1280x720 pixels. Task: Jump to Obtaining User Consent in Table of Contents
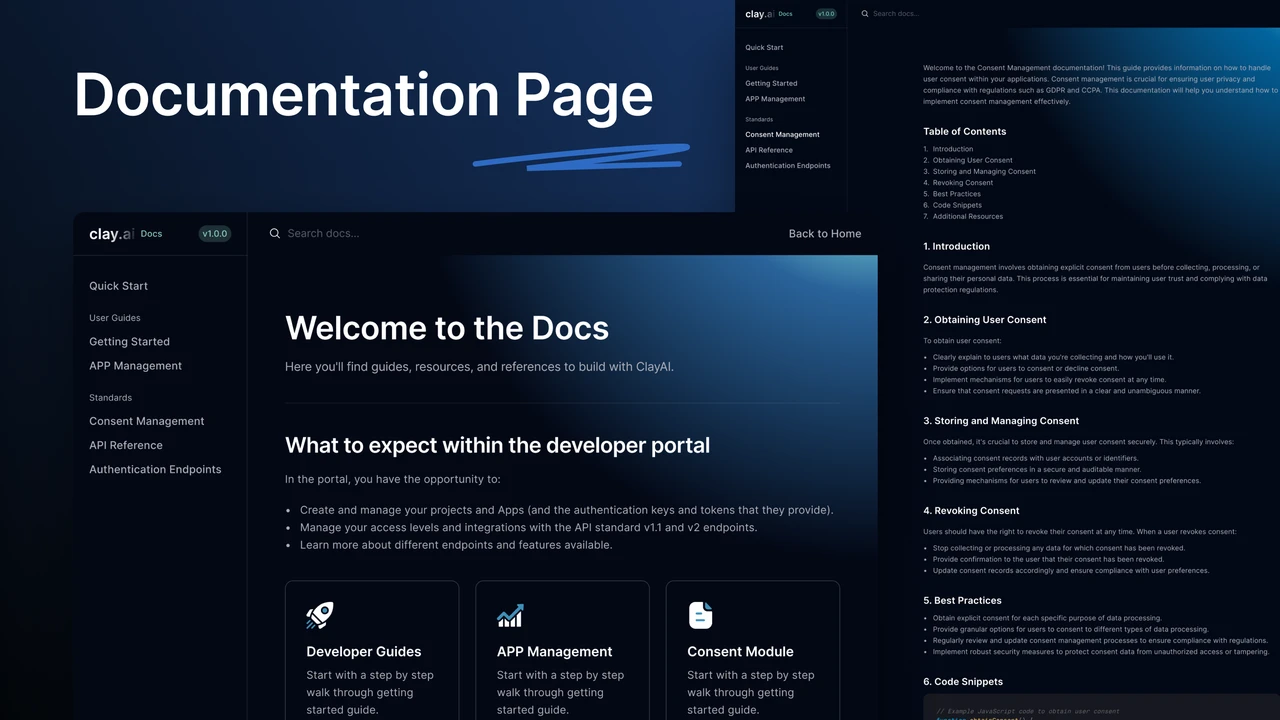tap(973, 160)
